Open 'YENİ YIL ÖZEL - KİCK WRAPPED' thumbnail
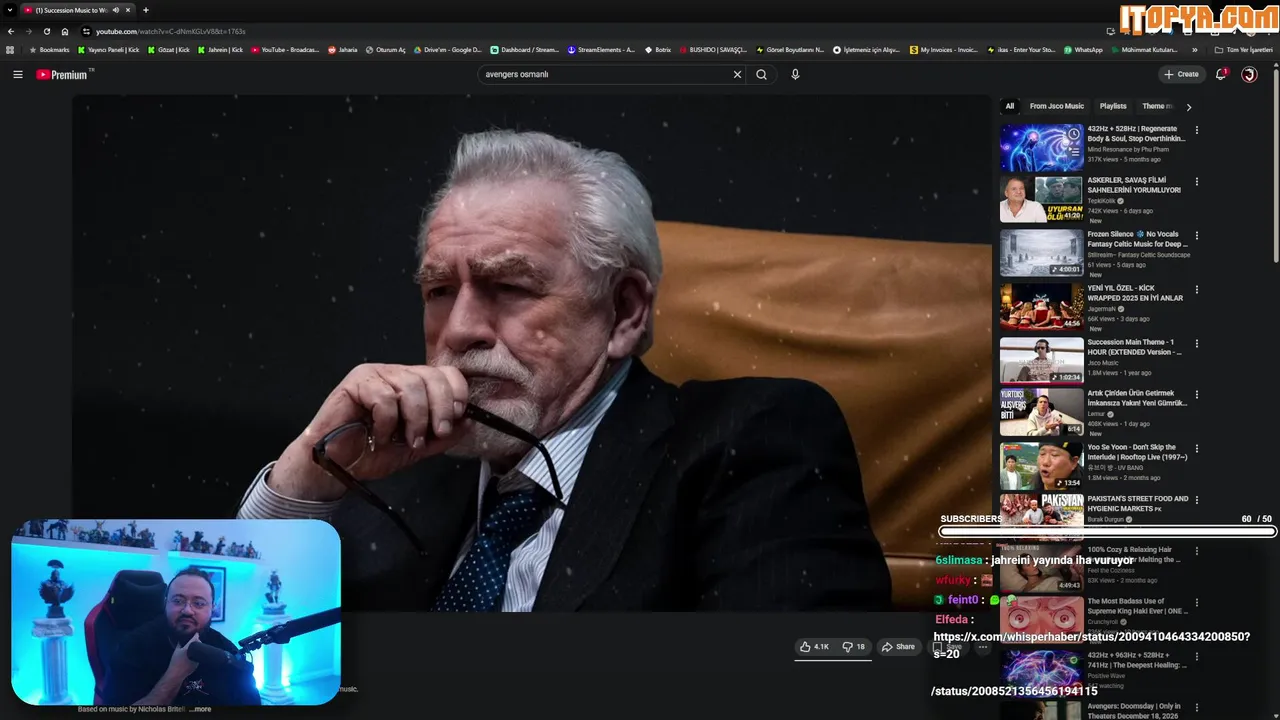The image size is (1280, 720). pos(1041,306)
